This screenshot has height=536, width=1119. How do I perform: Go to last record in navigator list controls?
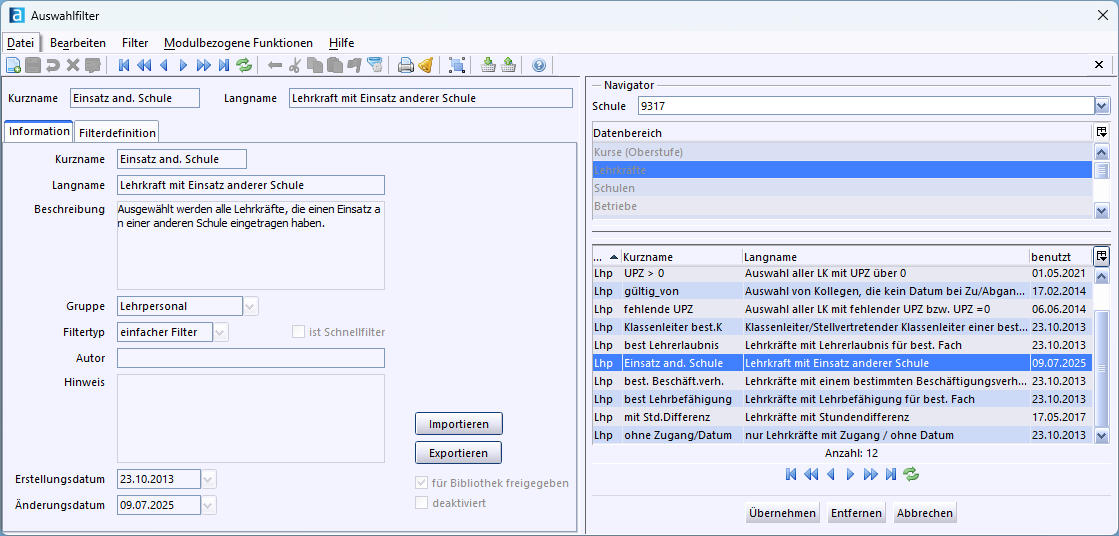(891, 474)
